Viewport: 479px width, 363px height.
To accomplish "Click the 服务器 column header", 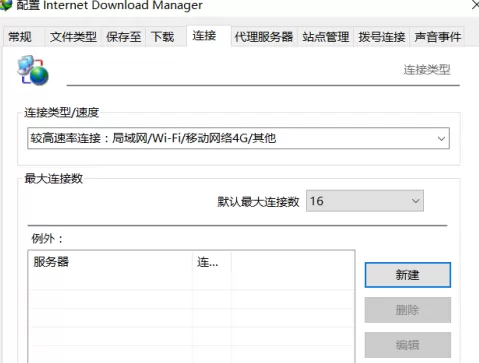I will tap(111, 262).
